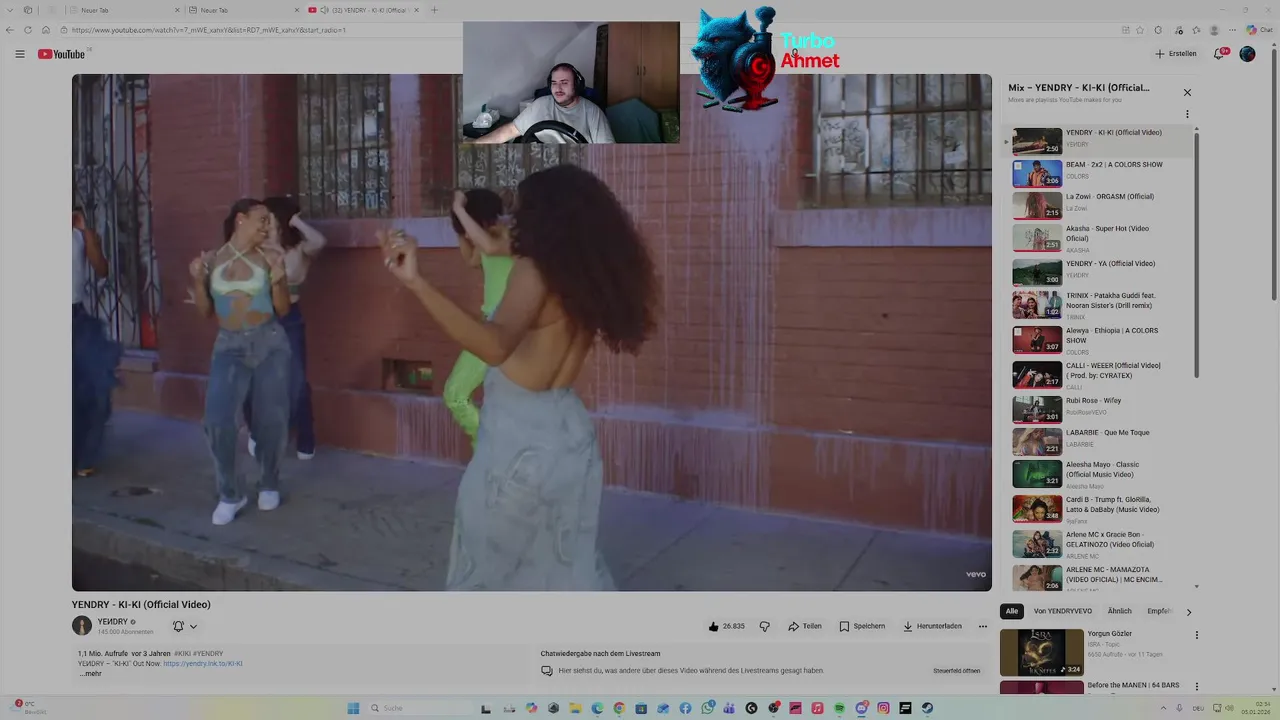
Task: Launch Google Chrome from taskbar
Action: [619, 708]
